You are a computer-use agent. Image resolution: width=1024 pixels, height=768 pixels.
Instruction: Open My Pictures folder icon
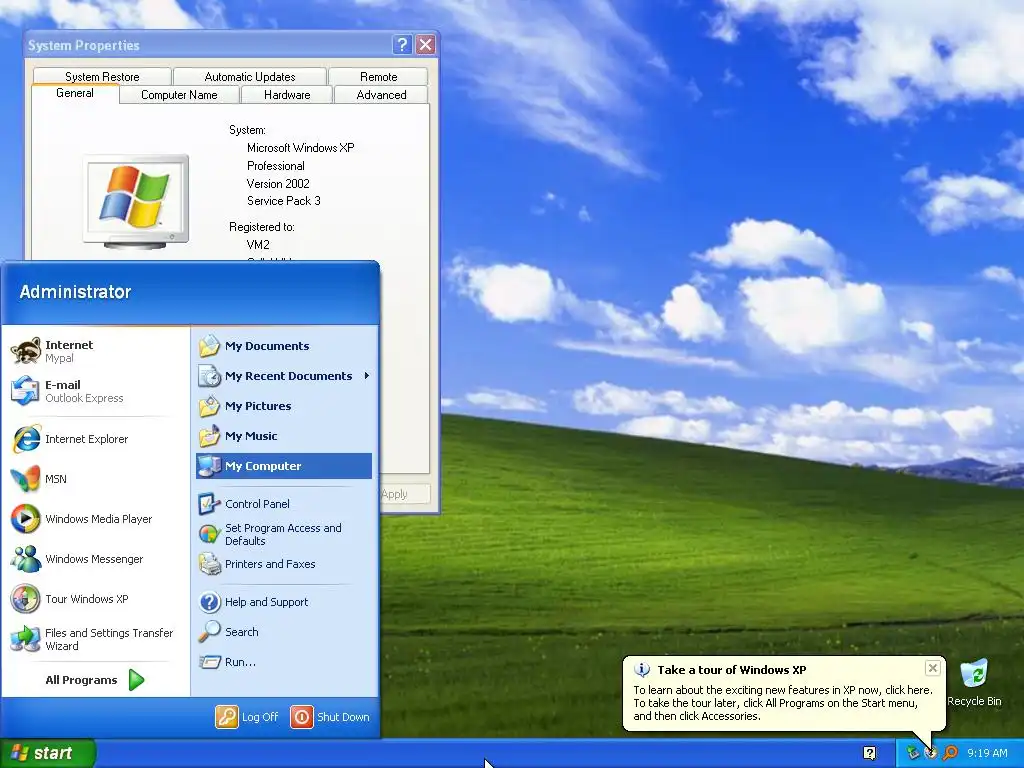[210, 406]
